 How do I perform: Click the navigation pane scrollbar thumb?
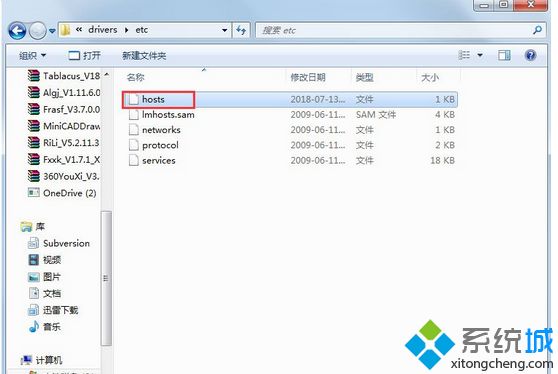(106, 278)
